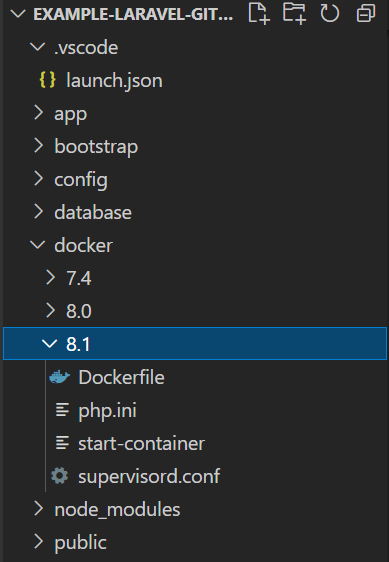Viewport: 389px width, 562px height.
Task: Open the supervisord.conf file
Action: coord(149,477)
